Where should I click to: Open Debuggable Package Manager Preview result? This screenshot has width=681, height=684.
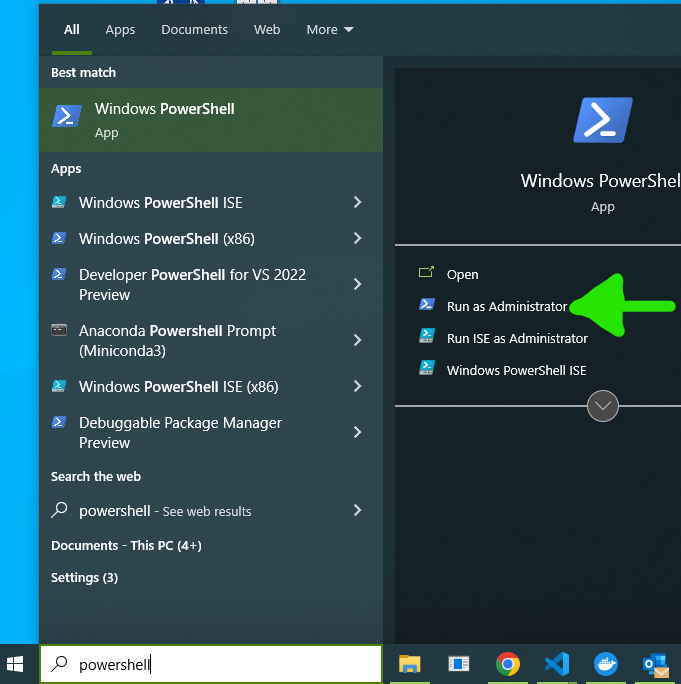211,432
